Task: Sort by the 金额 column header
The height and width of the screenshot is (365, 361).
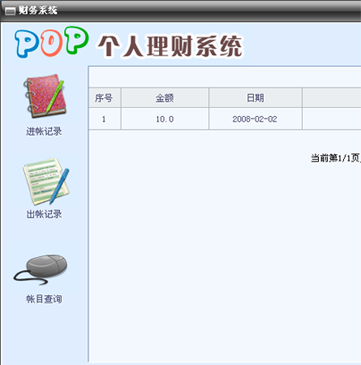Action: 165,98
